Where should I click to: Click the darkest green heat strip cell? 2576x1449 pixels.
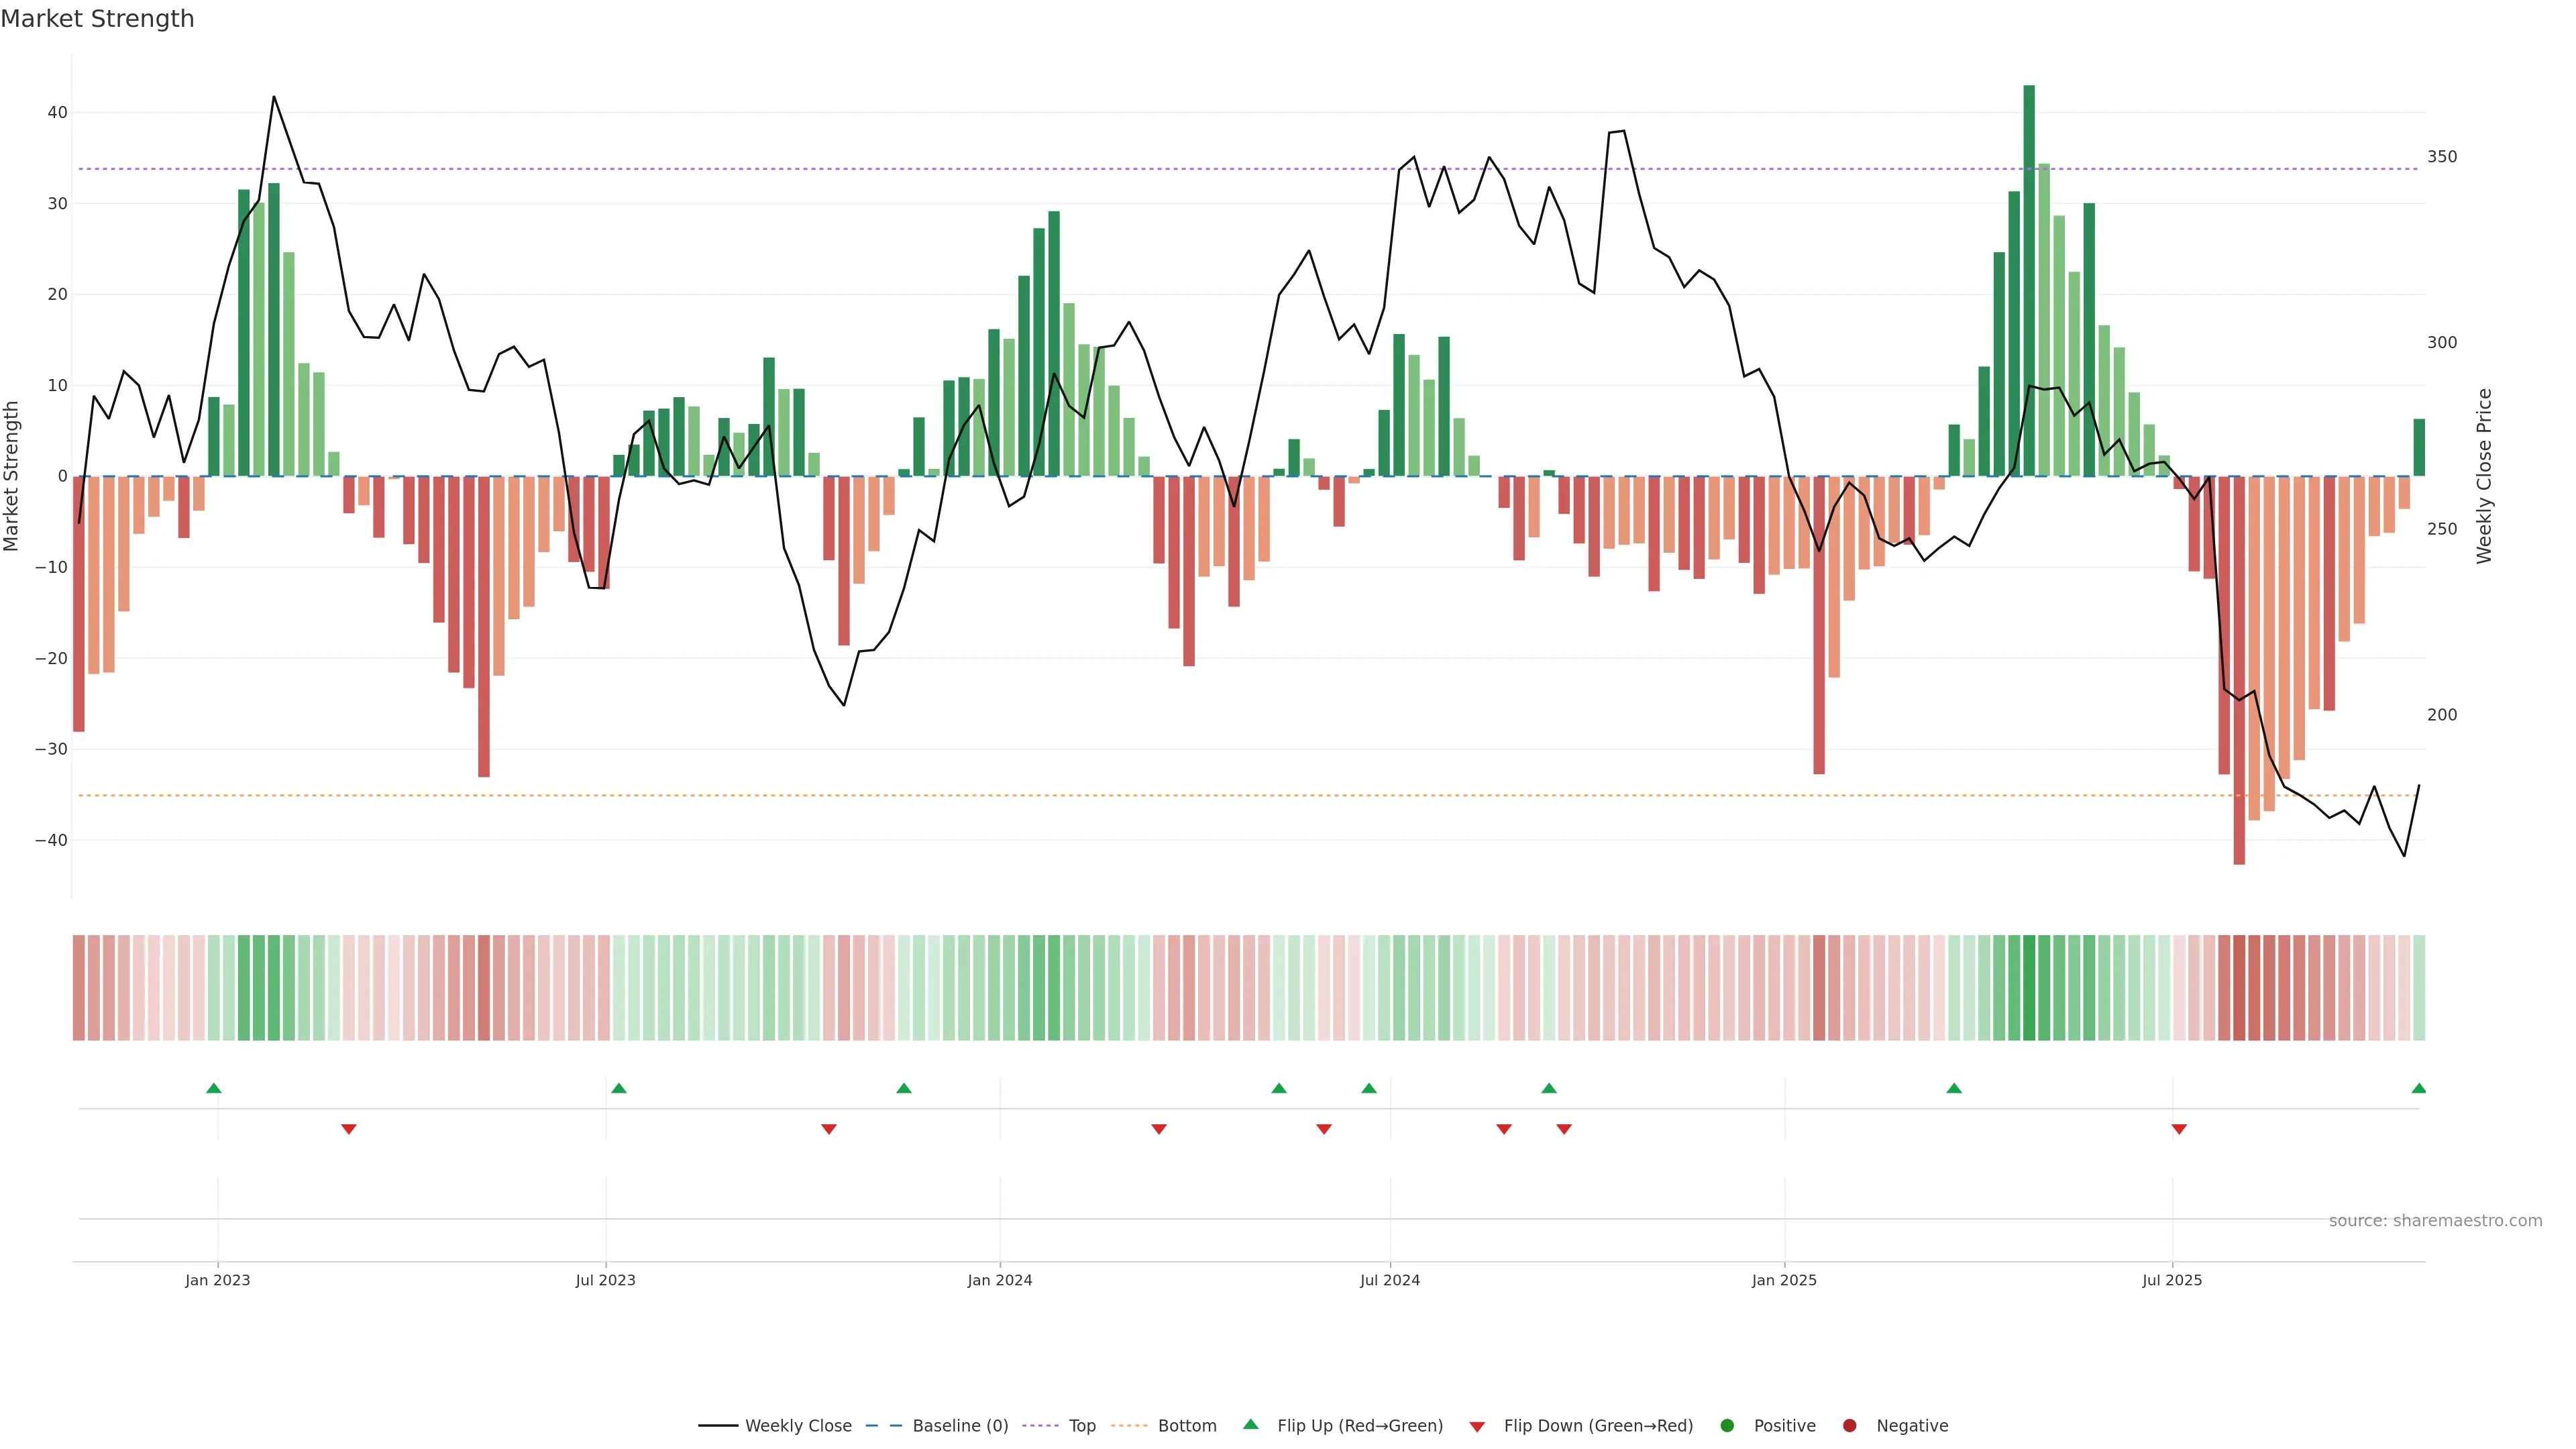pos(2029,988)
